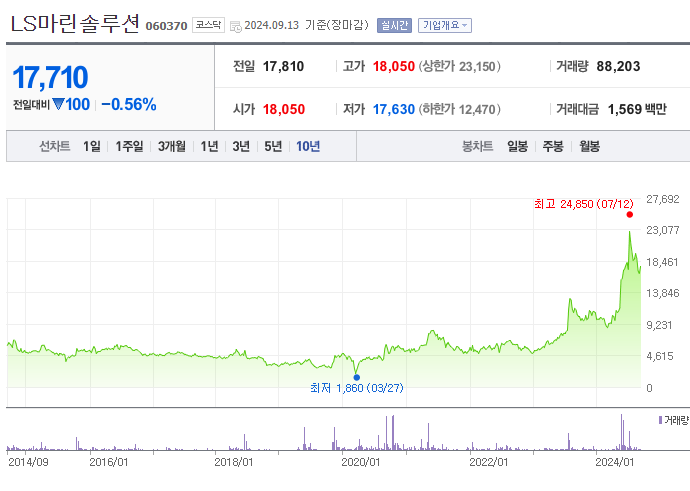Click the 9,231 price axis label

659,325
